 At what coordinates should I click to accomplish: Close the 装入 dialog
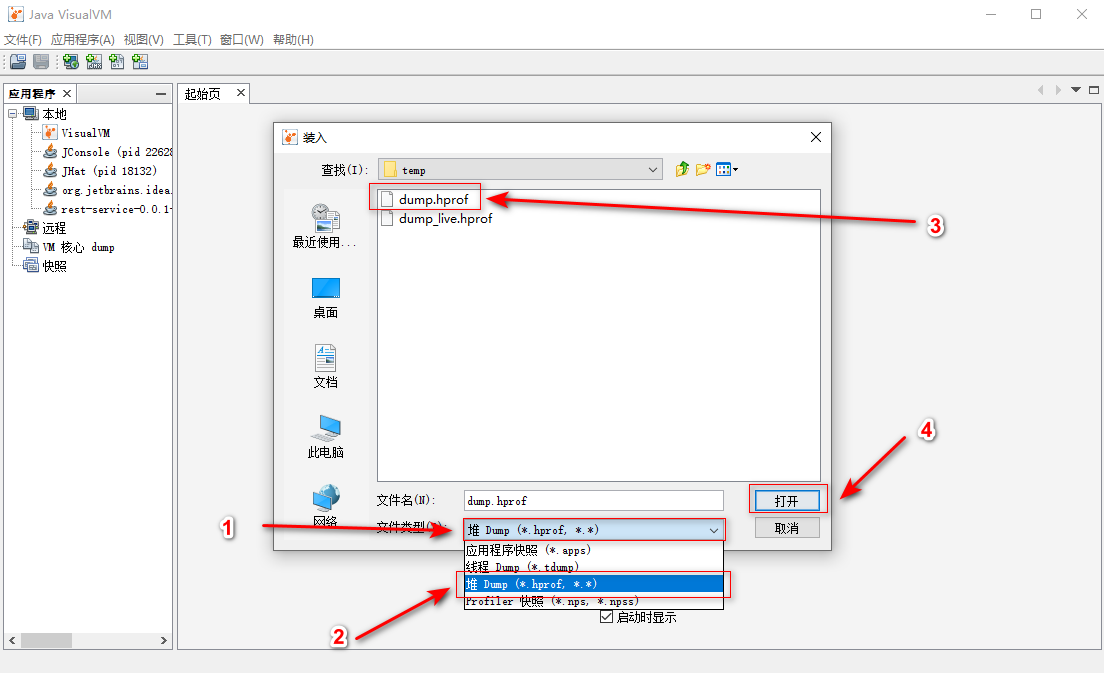[x=815, y=137]
